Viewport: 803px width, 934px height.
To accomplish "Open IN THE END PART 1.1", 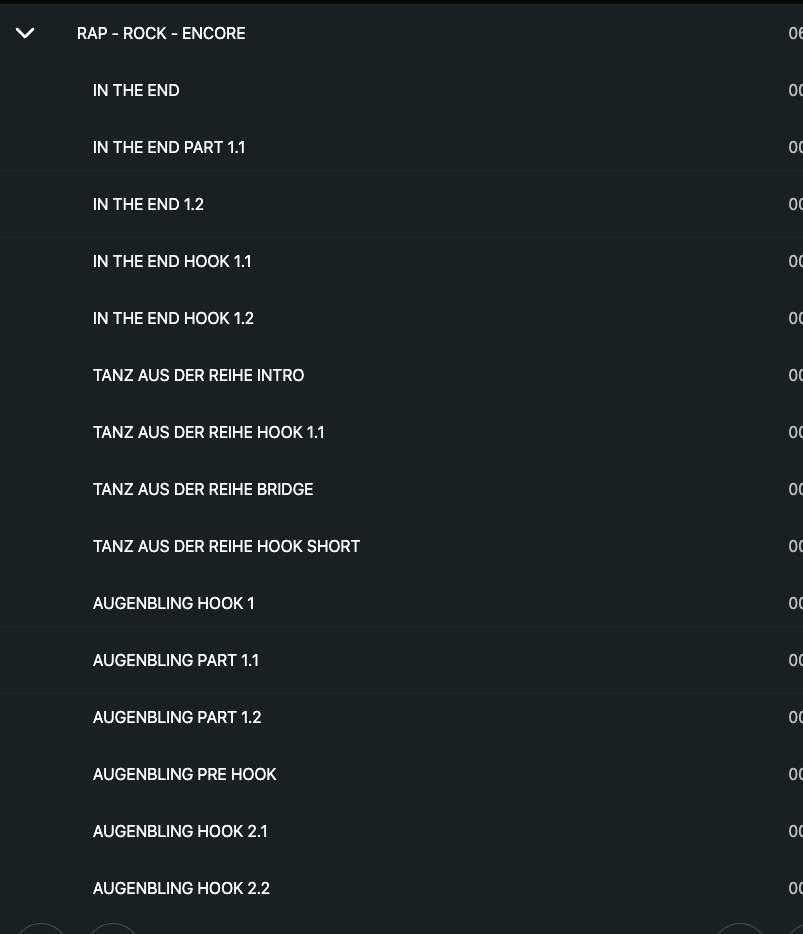I will click(169, 147).
